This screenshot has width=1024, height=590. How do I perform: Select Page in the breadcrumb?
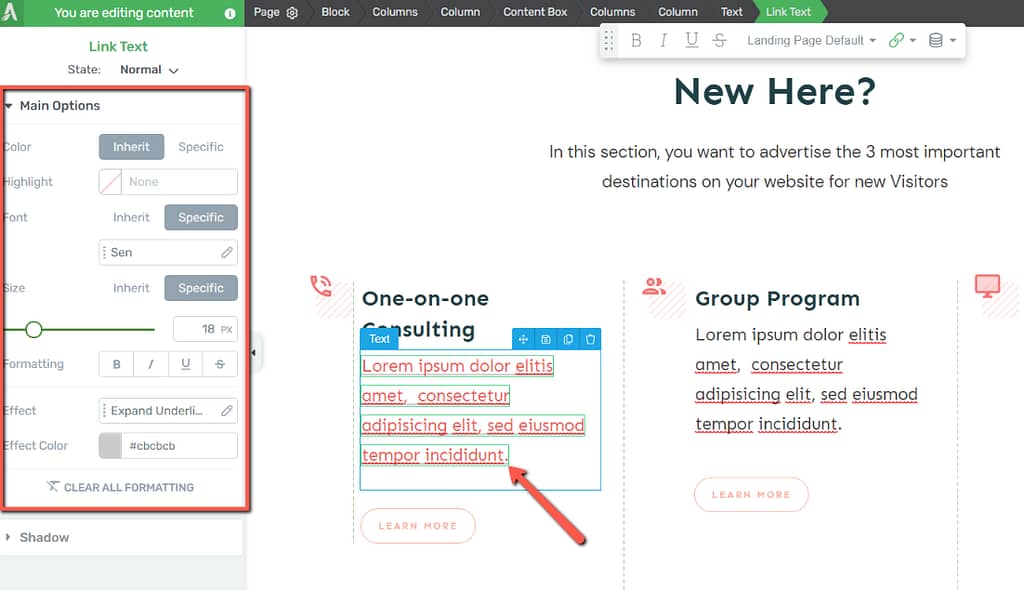tap(266, 12)
